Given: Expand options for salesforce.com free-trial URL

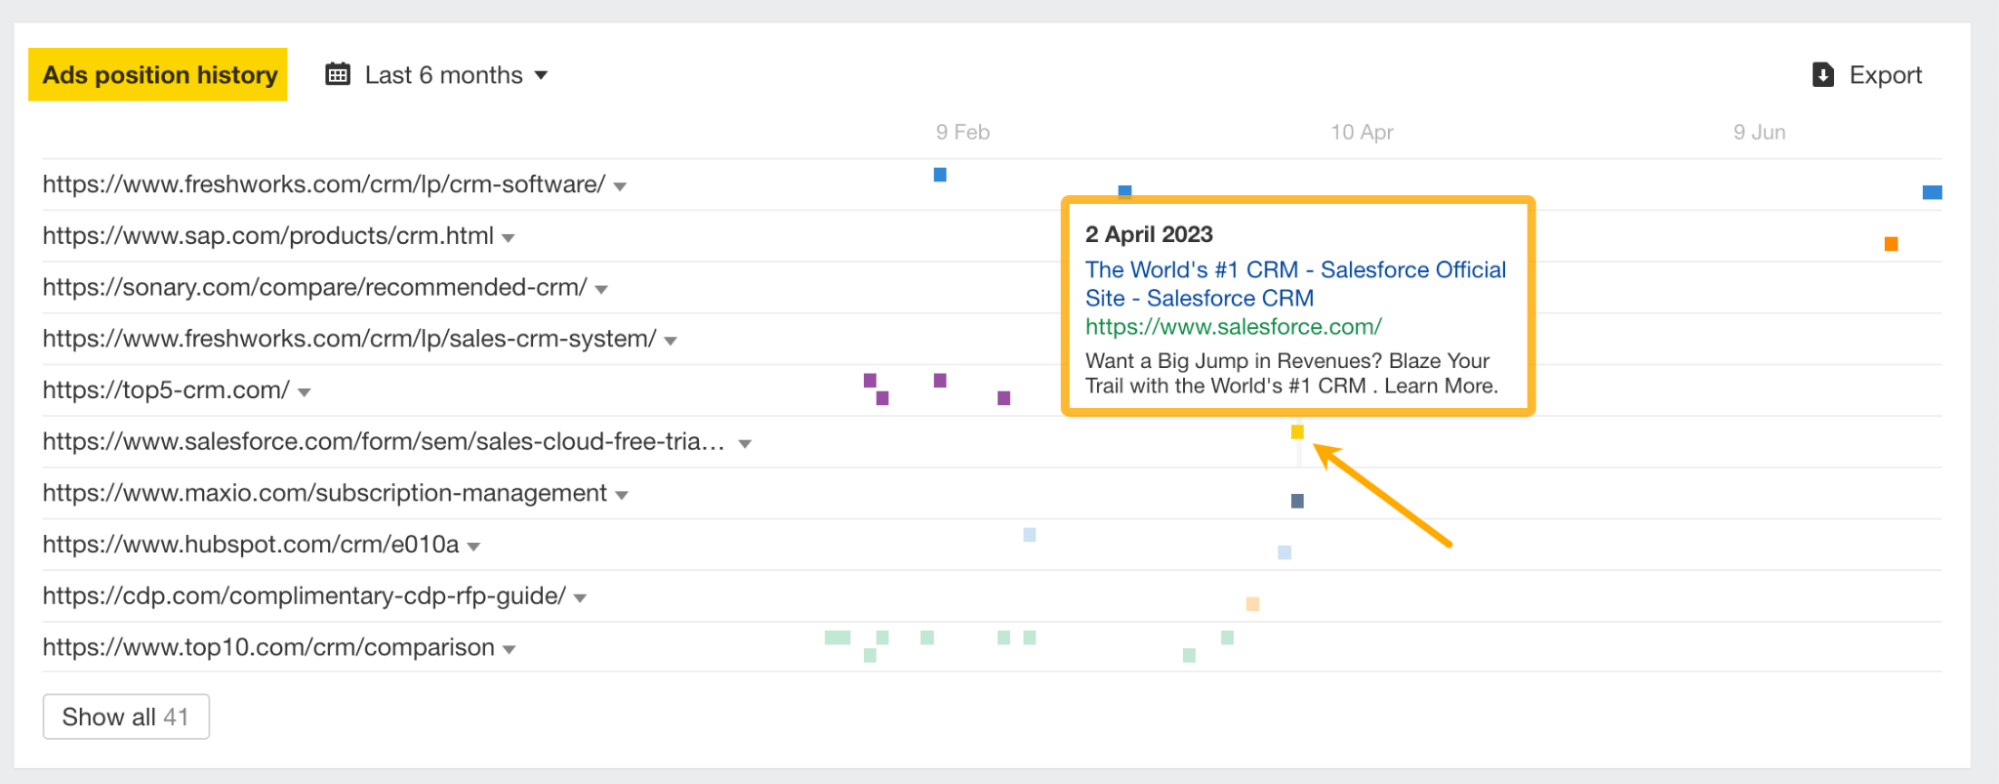Looking at the screenshot, I should point(744,443).
